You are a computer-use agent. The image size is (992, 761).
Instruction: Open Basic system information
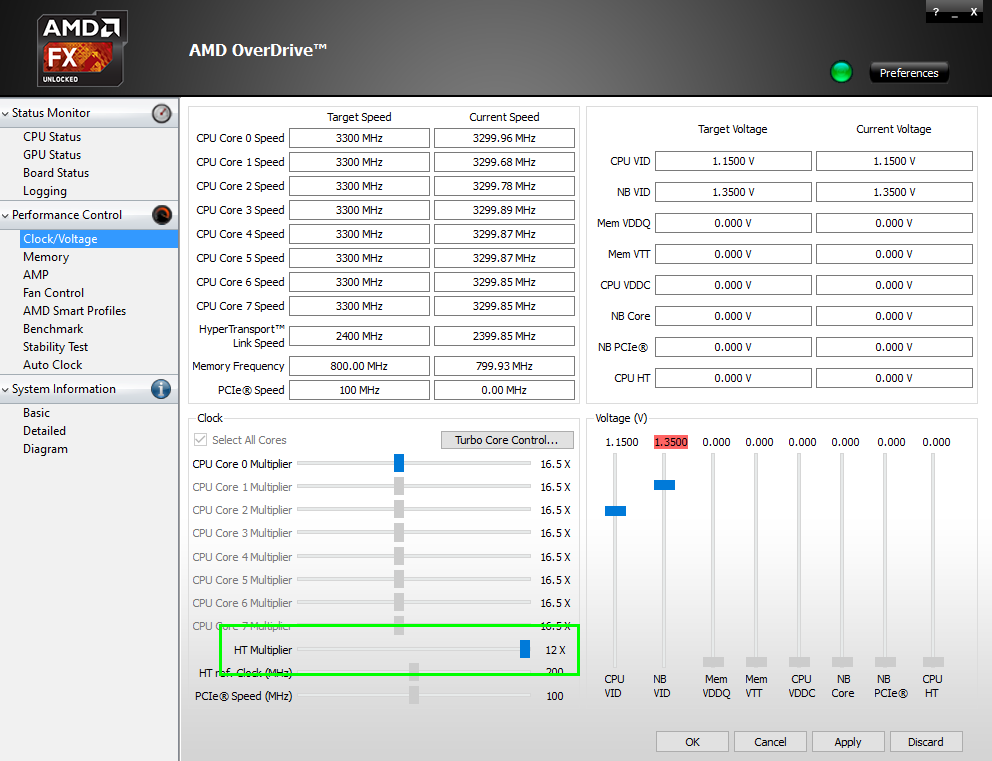click(36, 412)
